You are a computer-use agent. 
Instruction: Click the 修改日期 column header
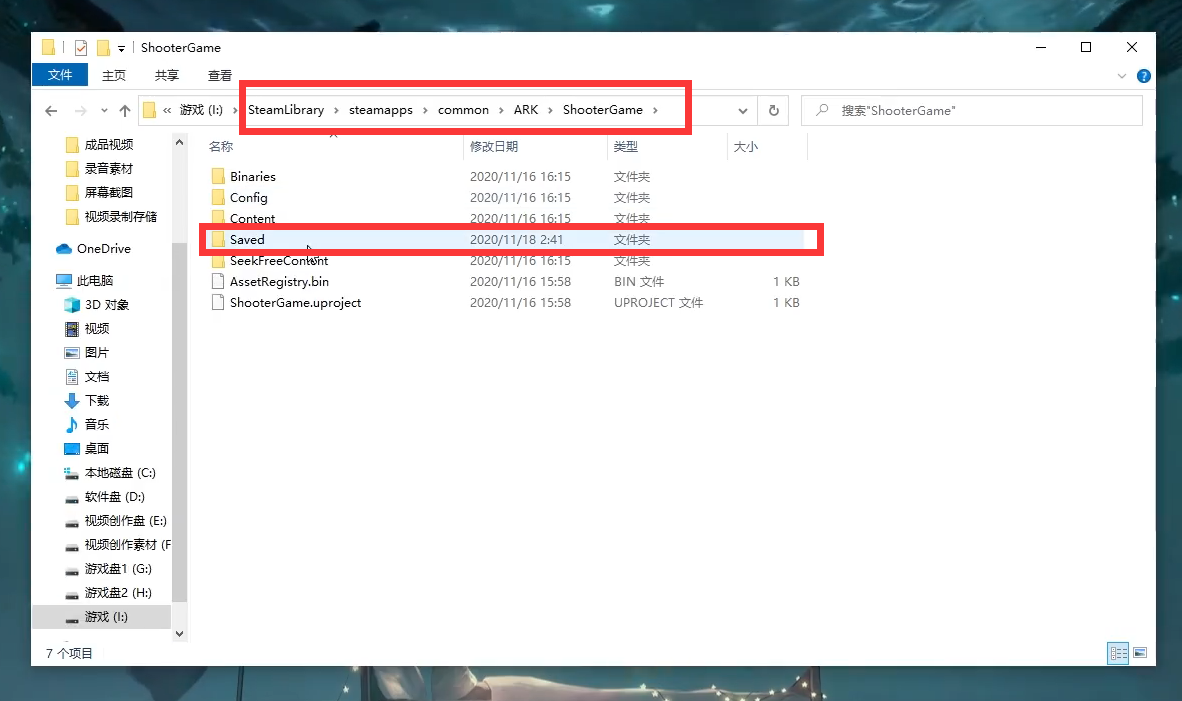[494, 147]
